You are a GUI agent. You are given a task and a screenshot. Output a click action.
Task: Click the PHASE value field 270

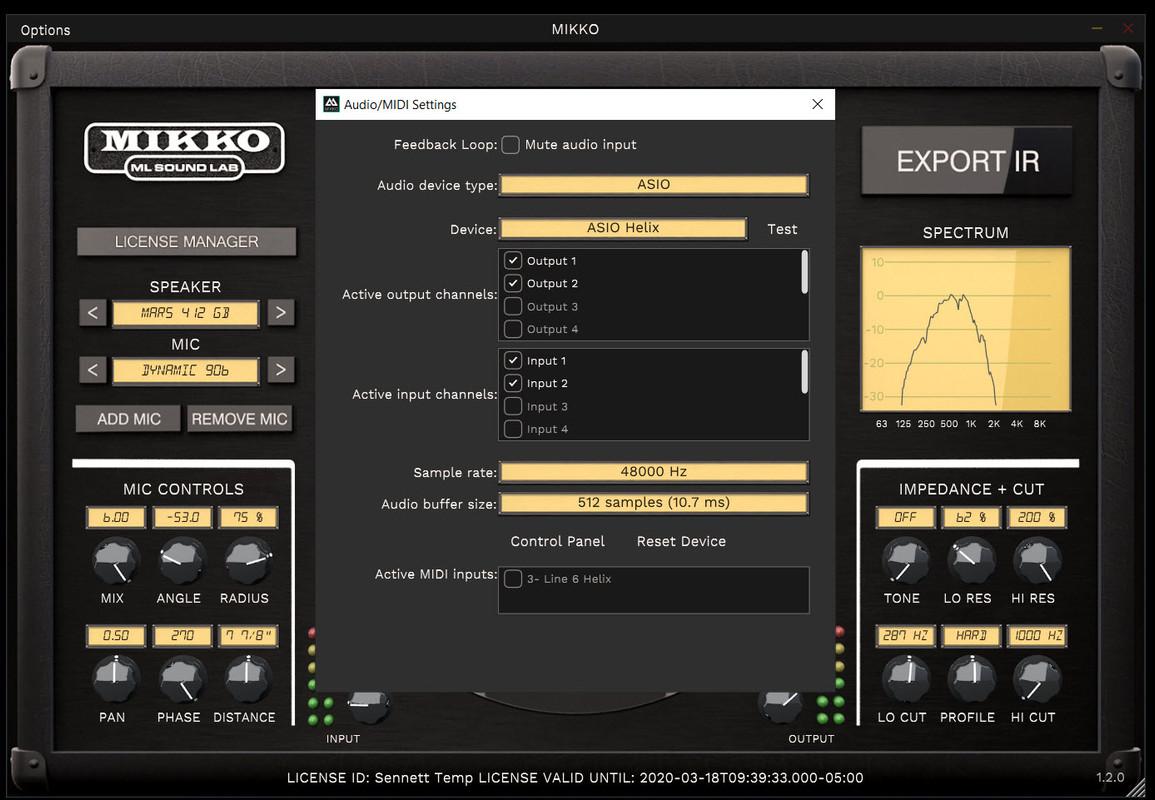[182, 635]
